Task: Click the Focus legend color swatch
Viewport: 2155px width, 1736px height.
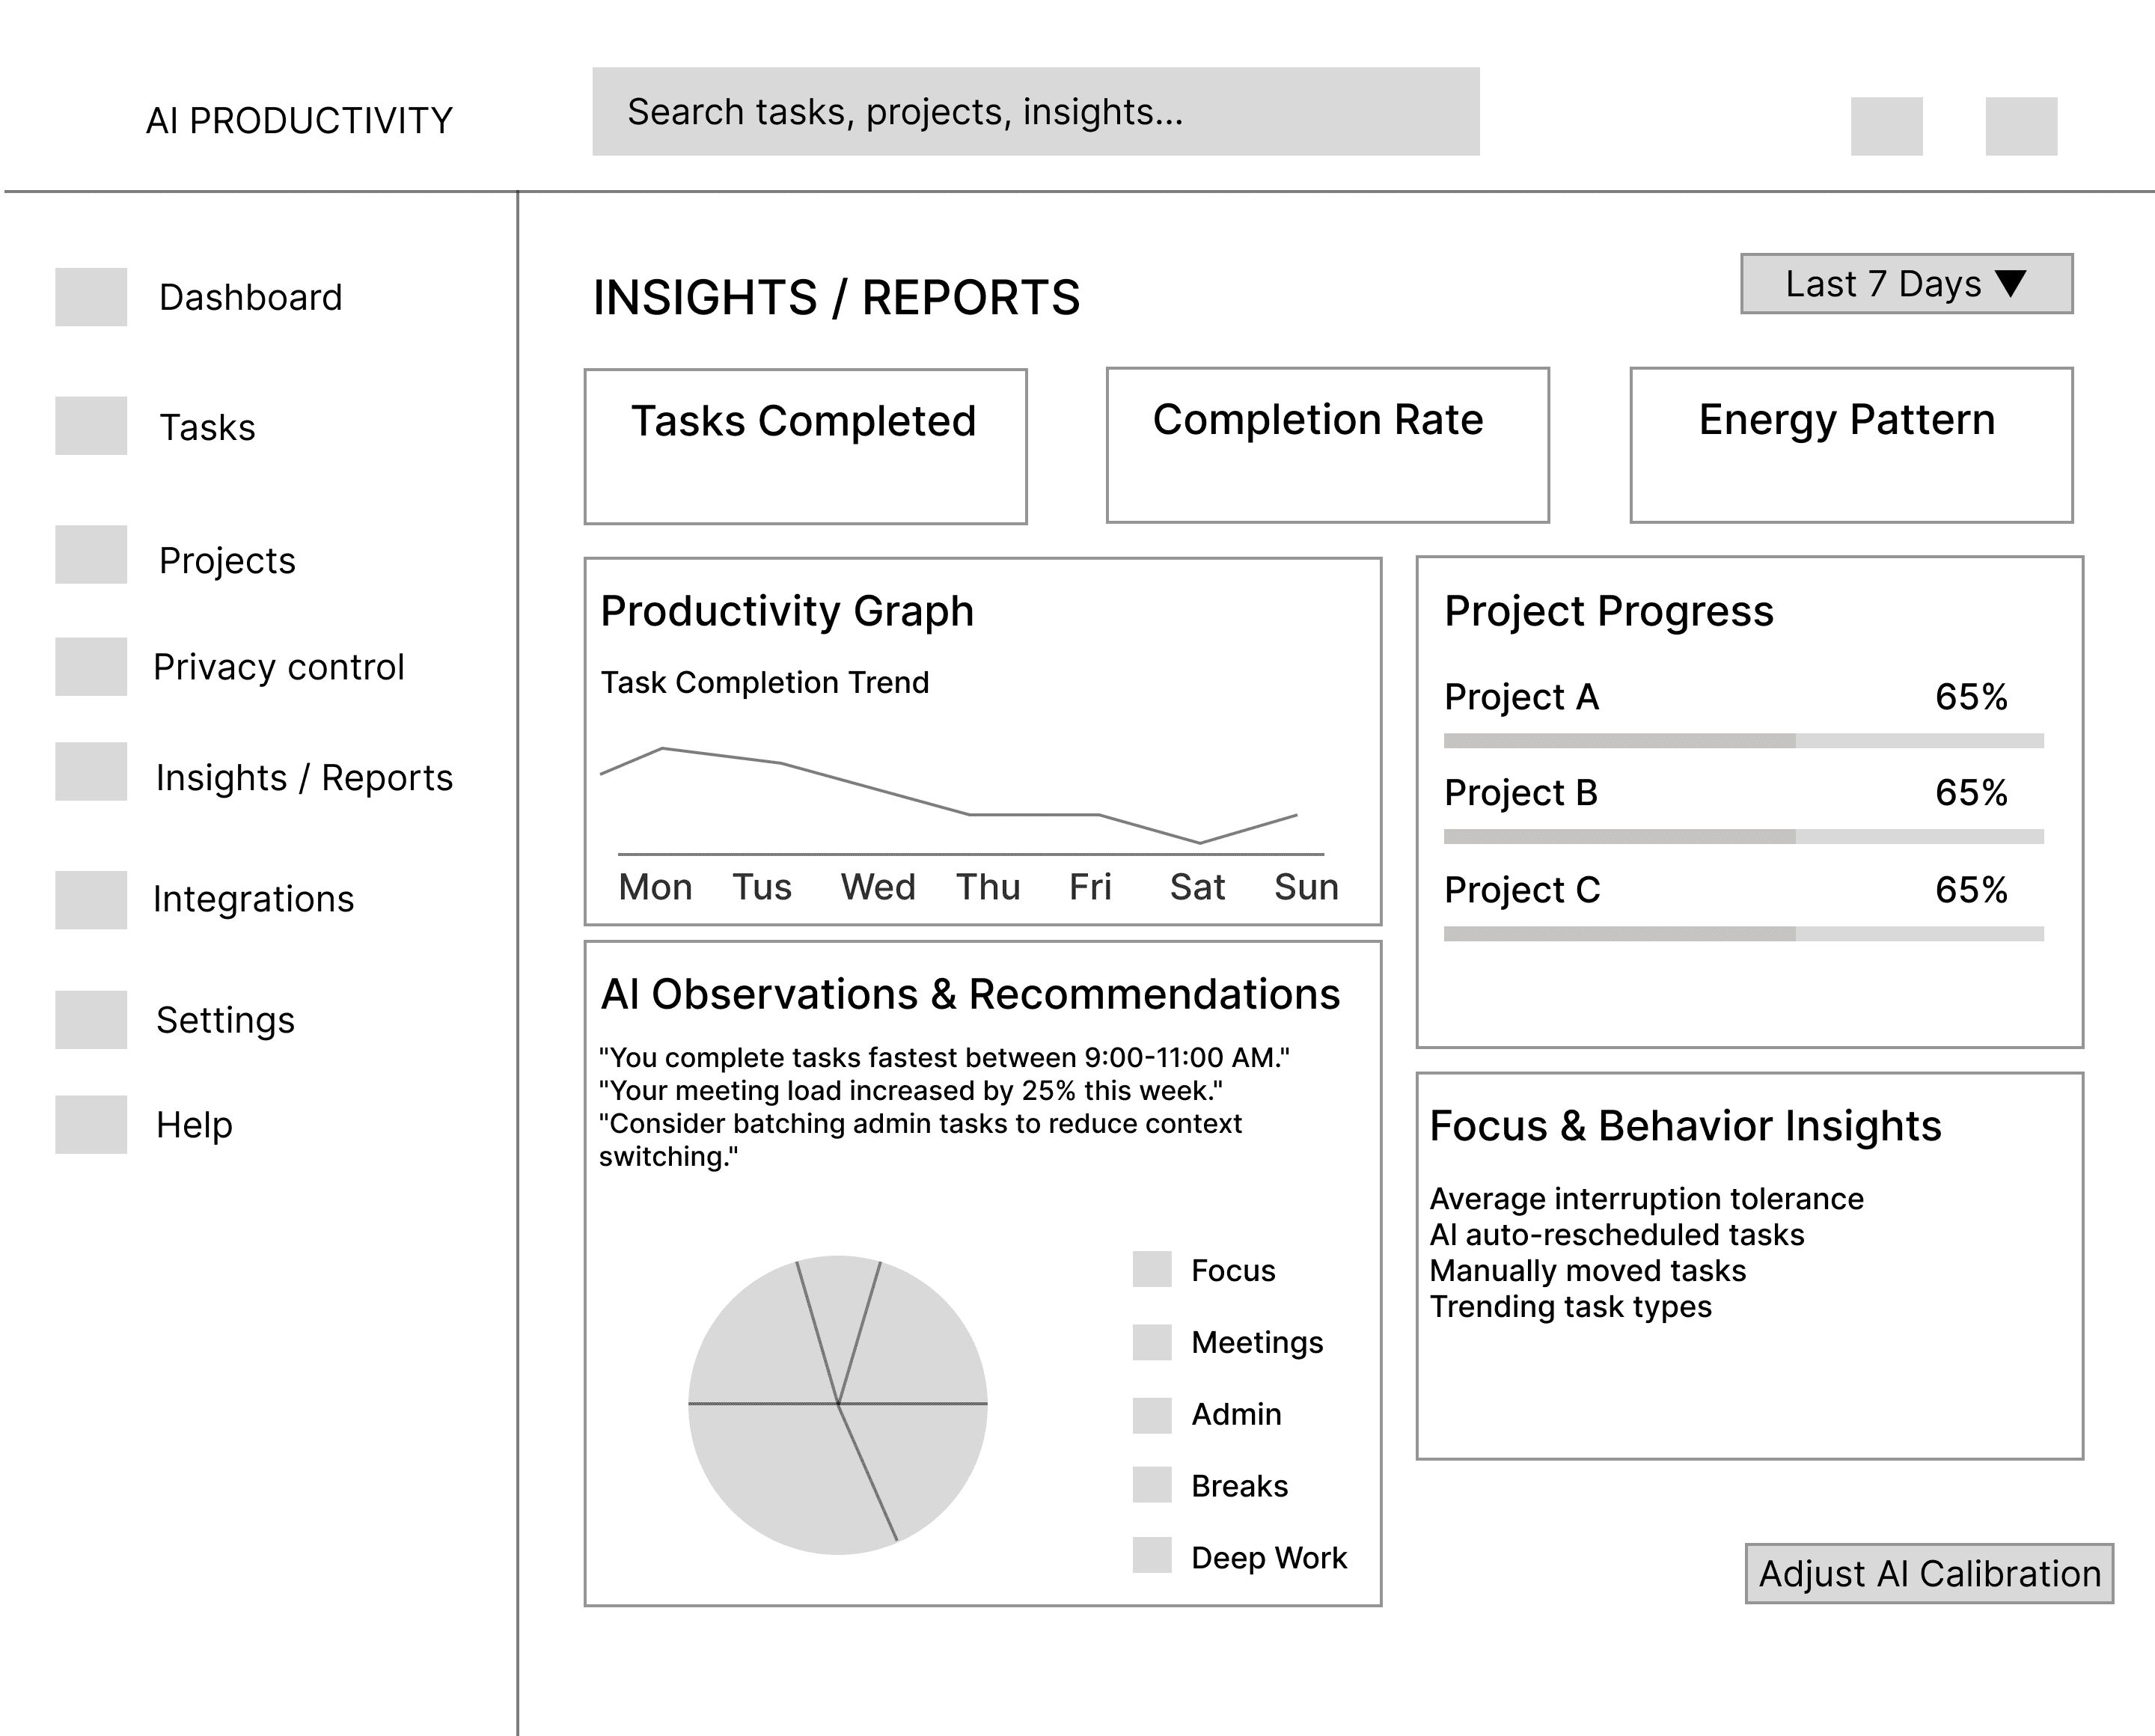Action: pyautogui.click(x=1152, y=1270)
